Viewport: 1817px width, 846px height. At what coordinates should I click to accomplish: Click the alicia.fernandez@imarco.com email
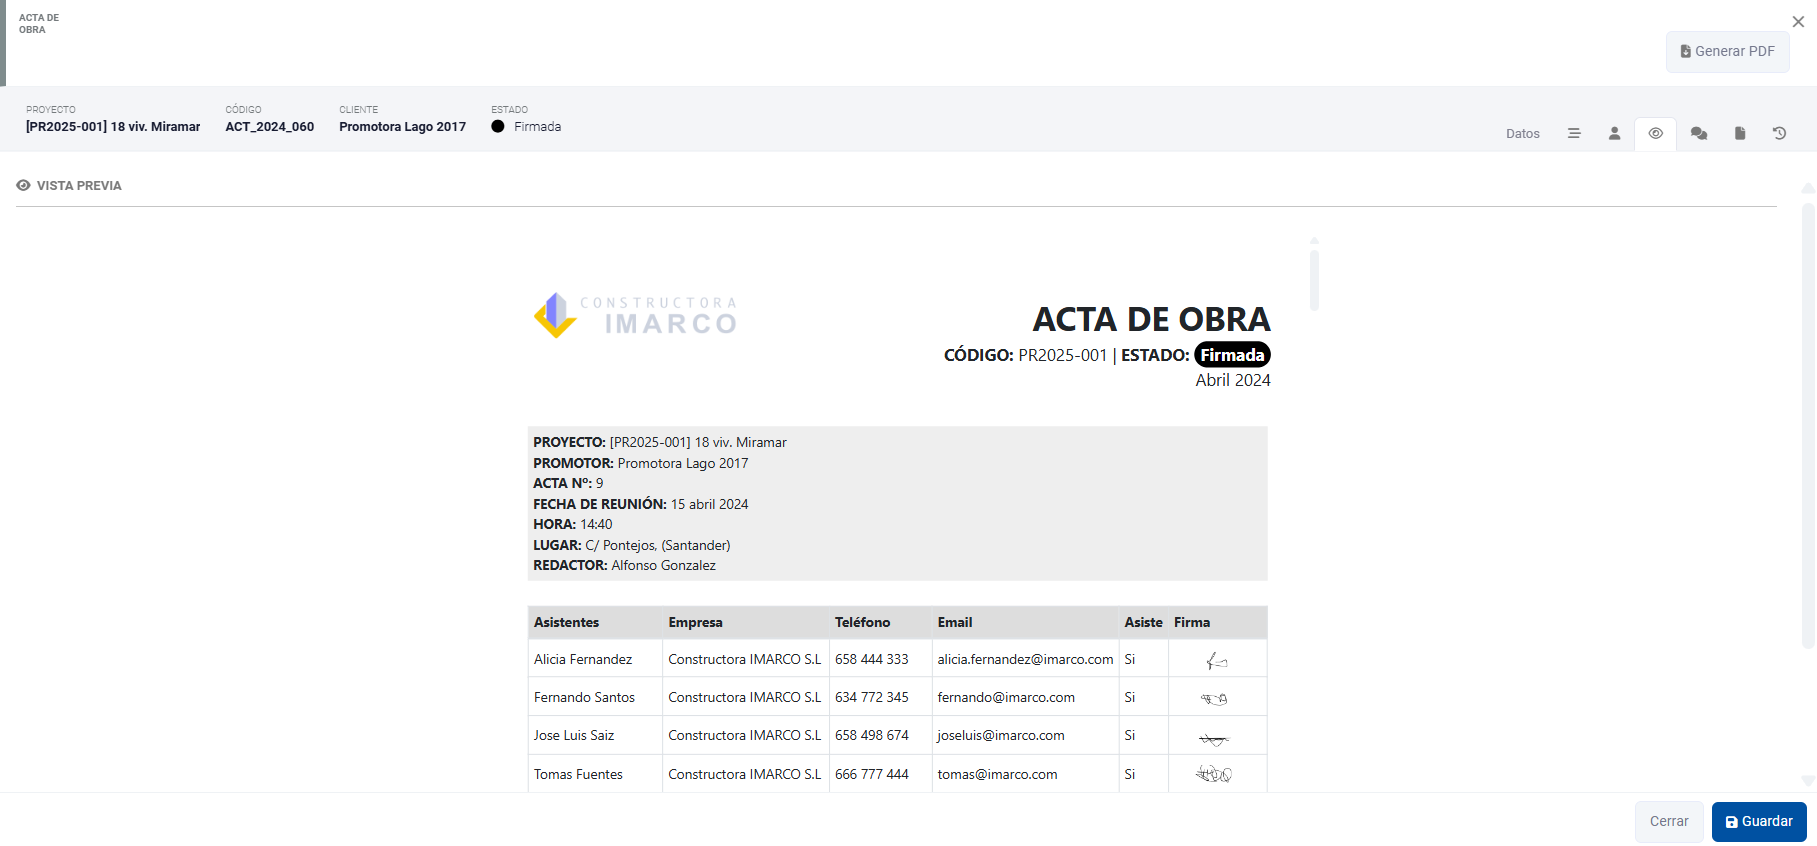(x=1025, y=660)
